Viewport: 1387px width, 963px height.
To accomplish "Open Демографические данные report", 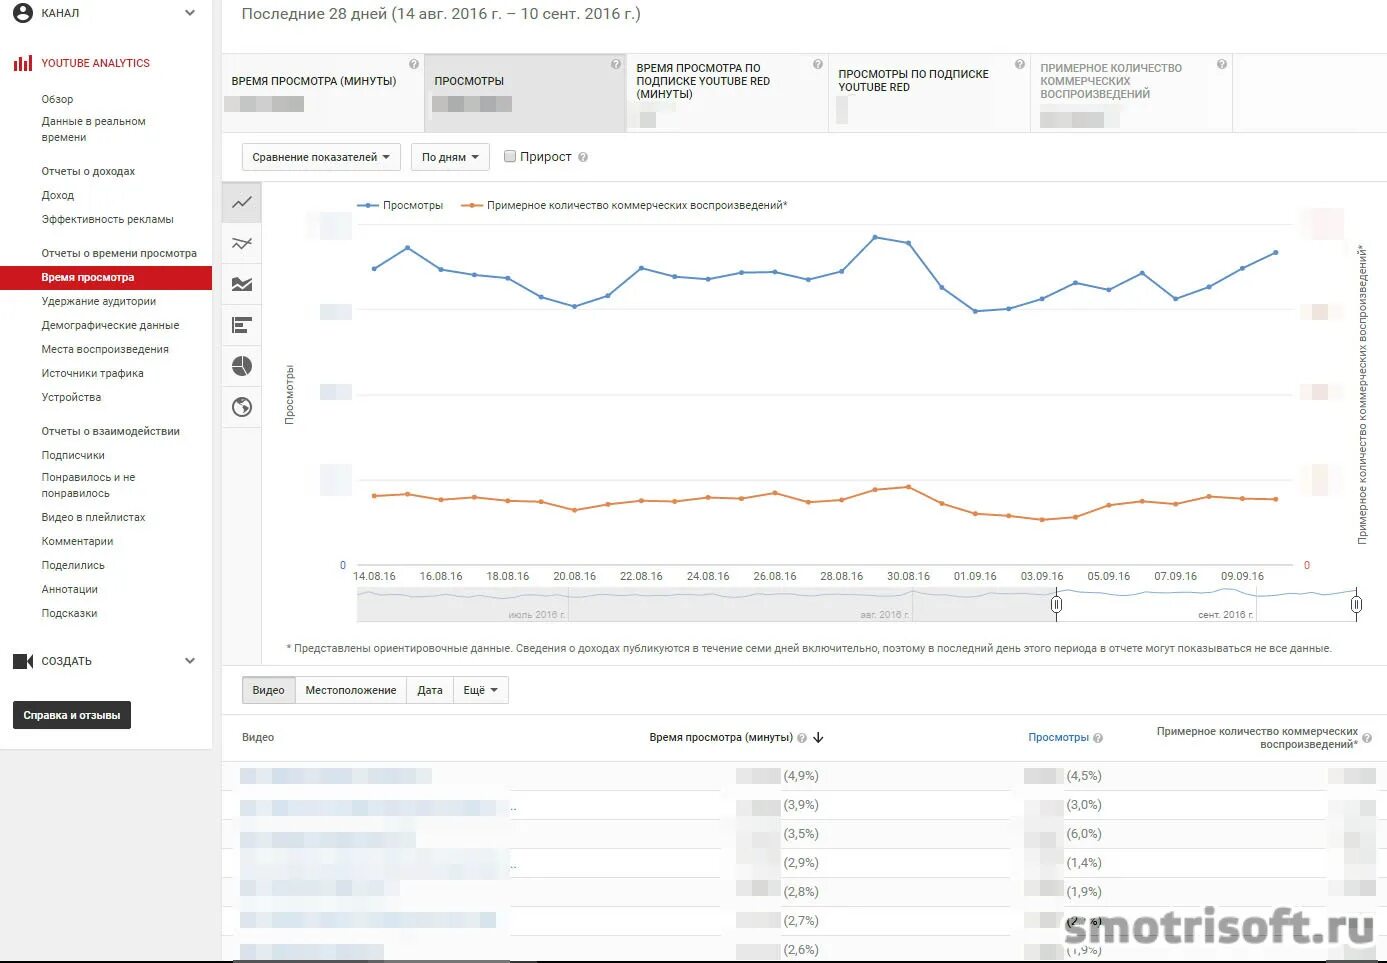I will [x=110, y=325].
